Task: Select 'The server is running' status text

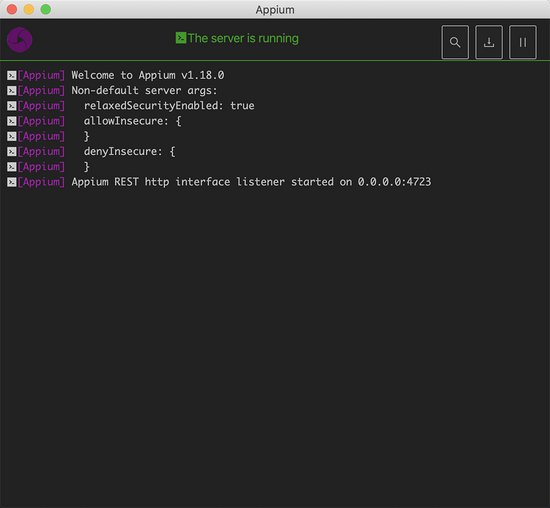Action: pyautogui.click(x=243, y=38)
